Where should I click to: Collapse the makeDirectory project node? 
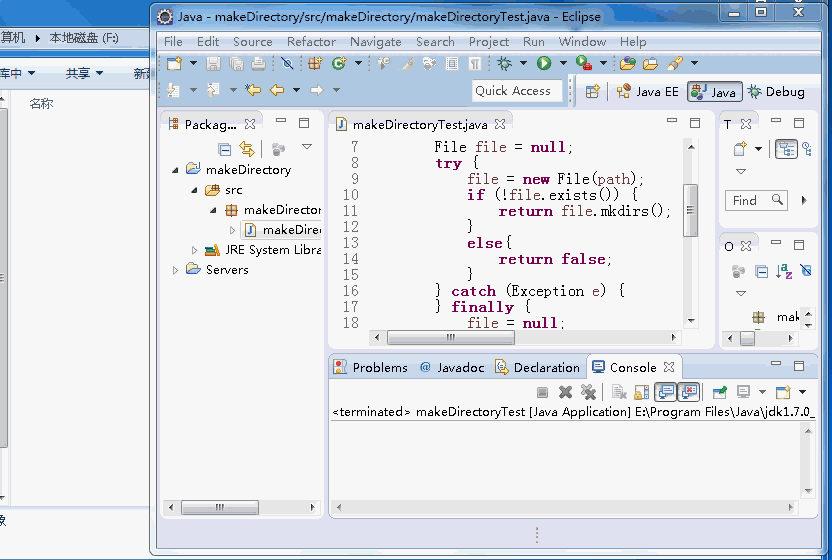tap(175, 170)
